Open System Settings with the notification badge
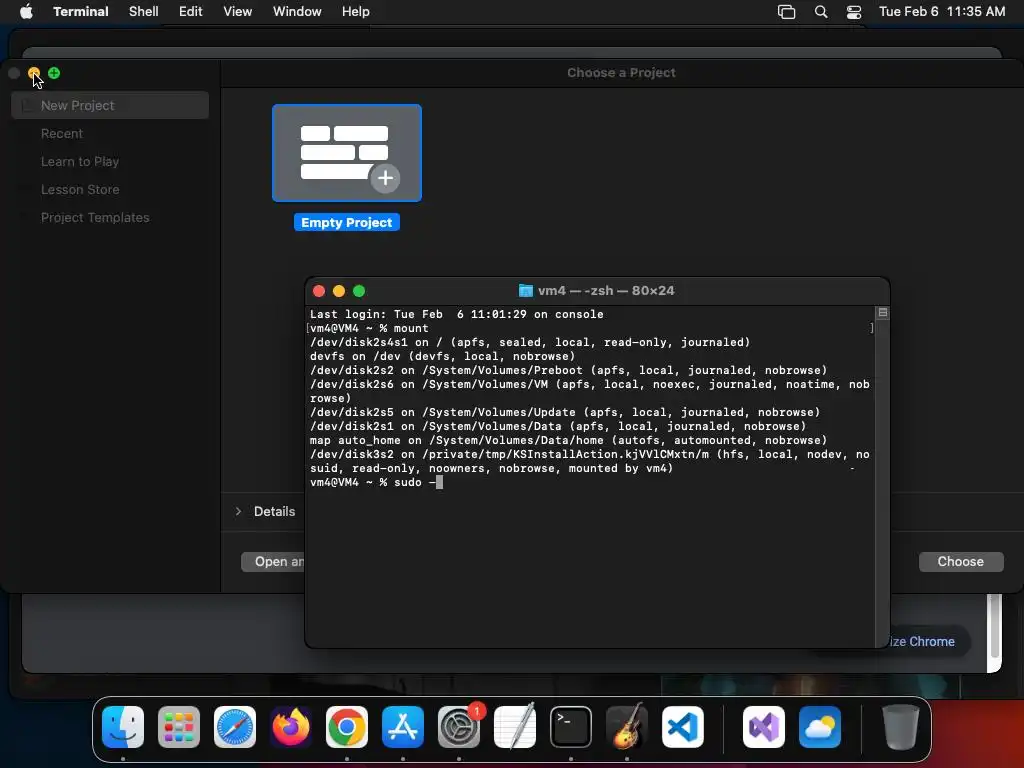 (x=459, y=727)
